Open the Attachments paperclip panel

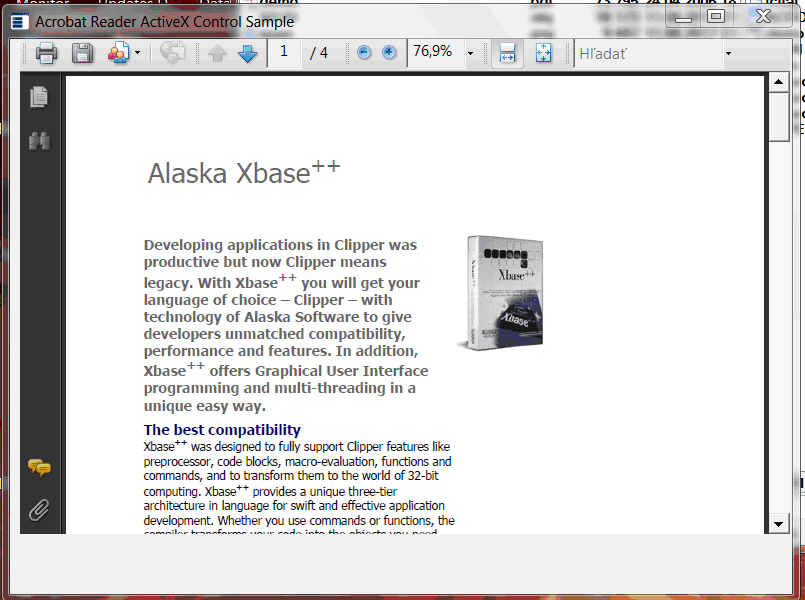tap(39, 510)
